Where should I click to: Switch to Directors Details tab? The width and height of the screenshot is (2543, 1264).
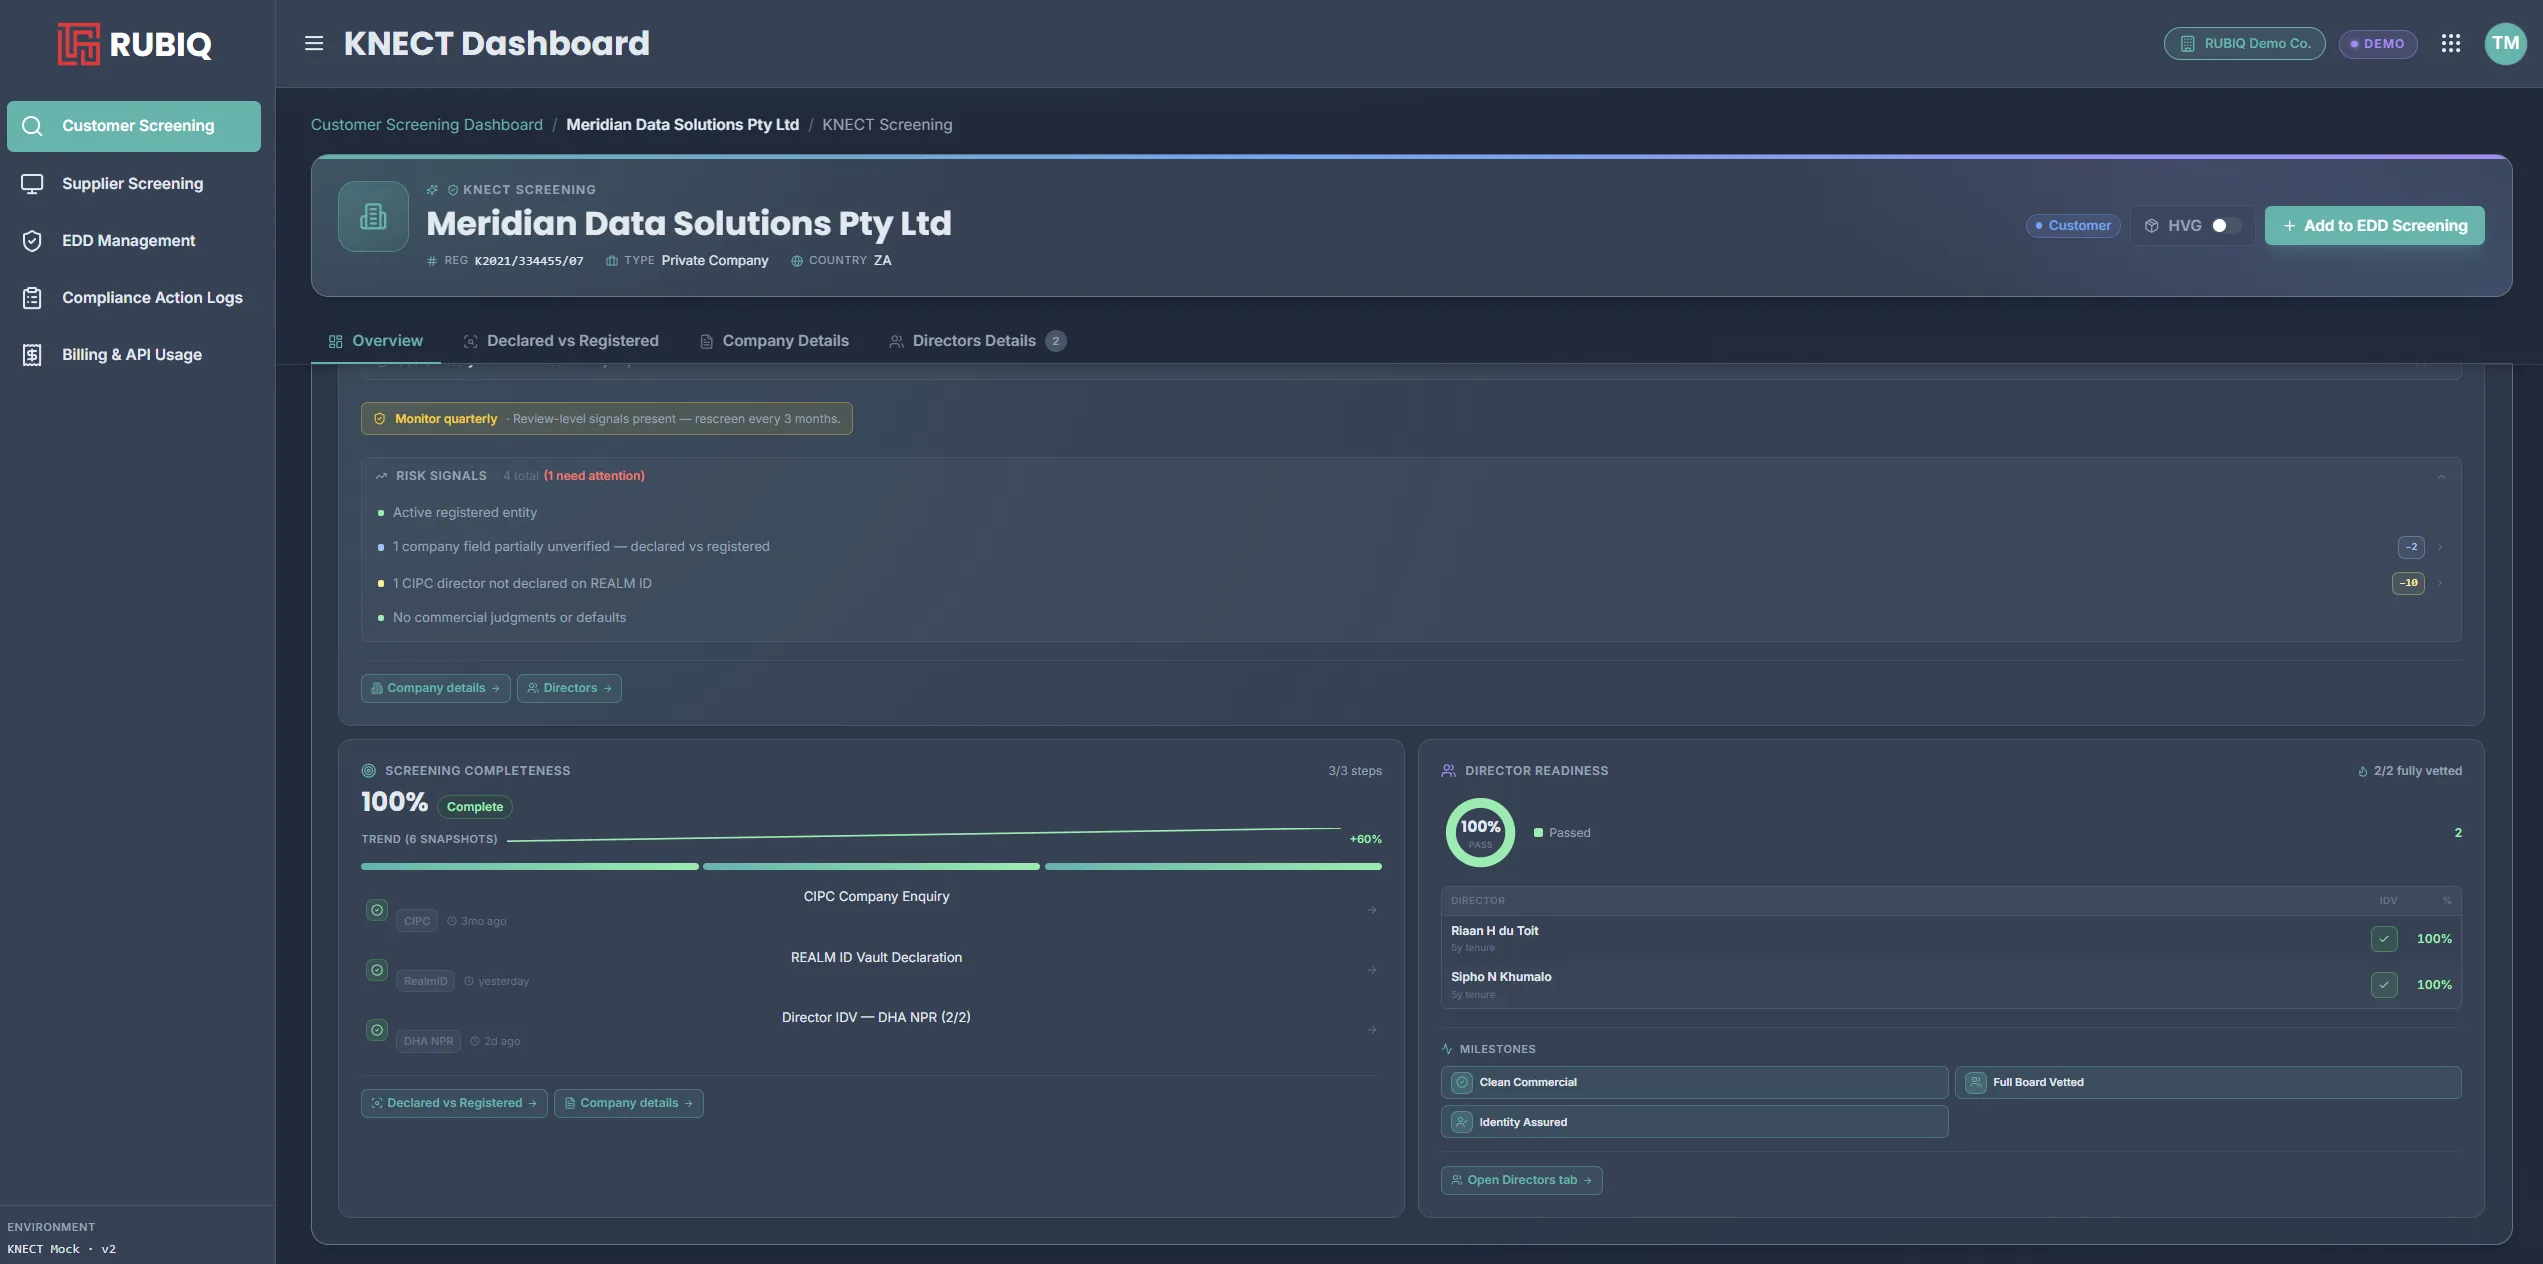click(977, 341)
